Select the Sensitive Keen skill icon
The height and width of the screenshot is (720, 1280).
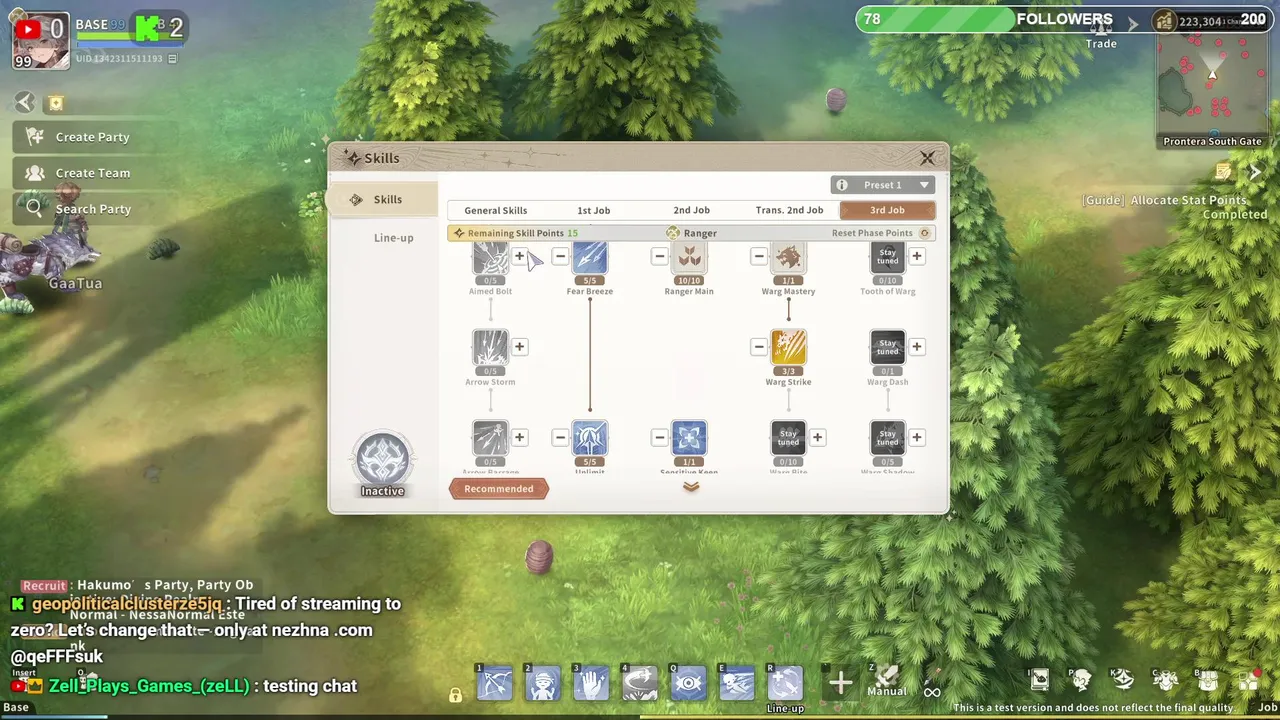(x=689, y=438)
